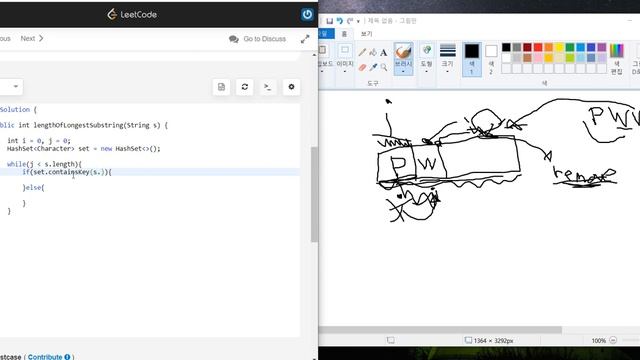Pick the black color swatch
This screenshot has width=640, height=360.
point(506,47)
